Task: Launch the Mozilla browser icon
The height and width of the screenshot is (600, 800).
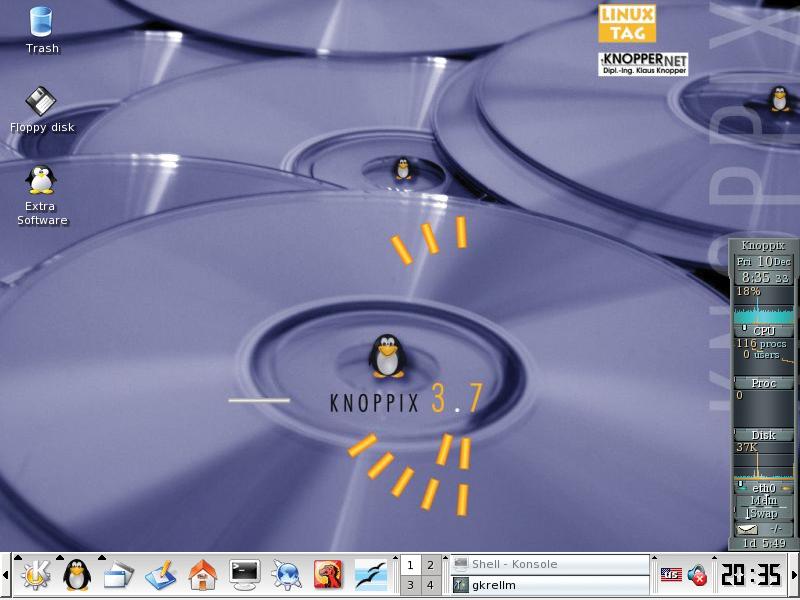Action: pyautogui.click(x=328, y=575)
